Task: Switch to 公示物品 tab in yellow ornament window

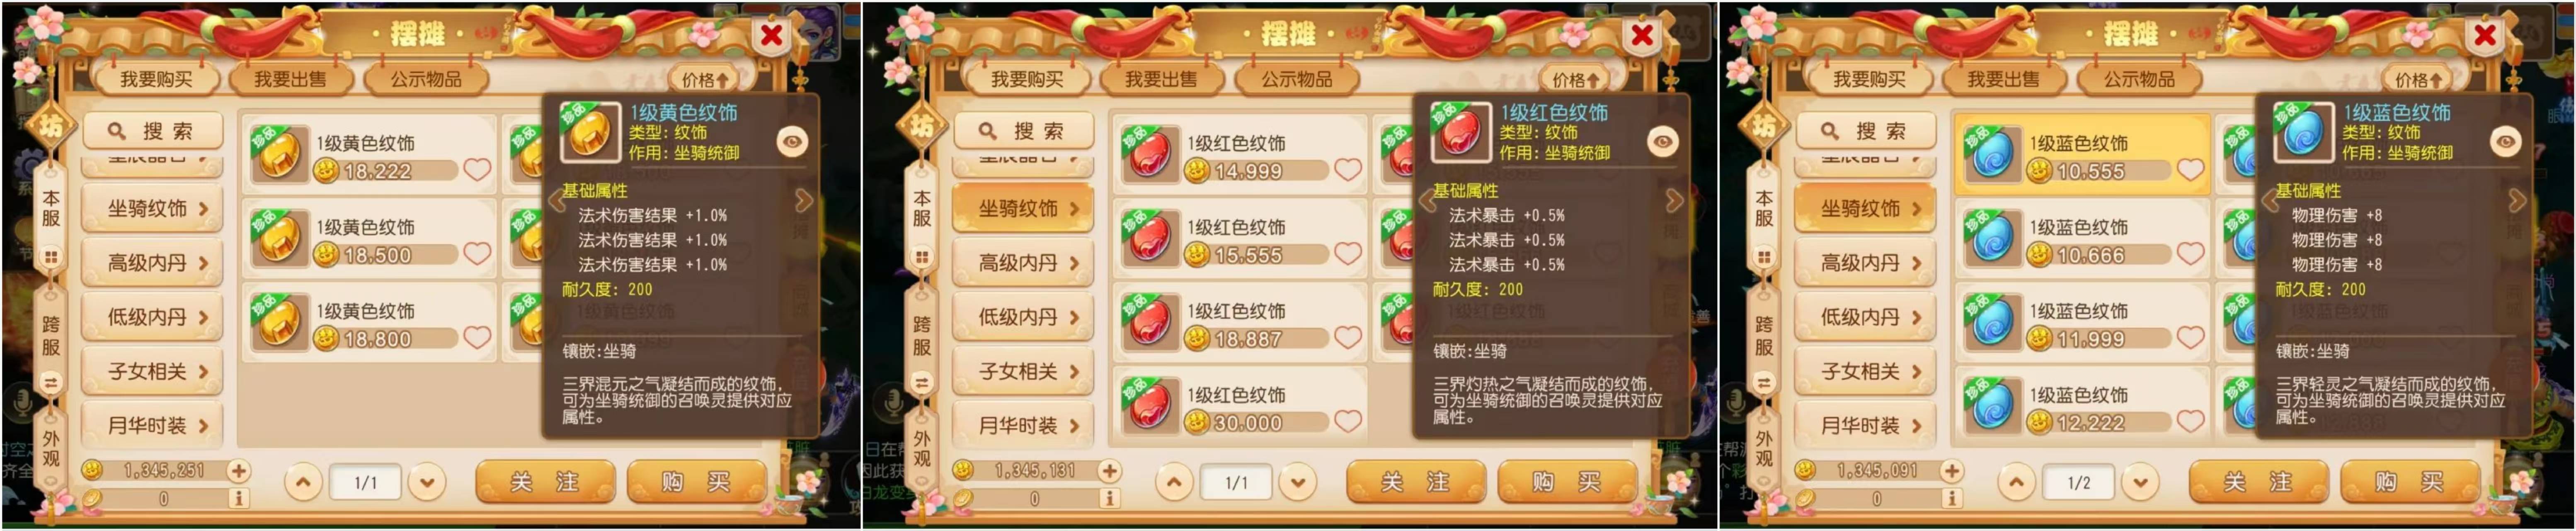Action: click(426, 79)
